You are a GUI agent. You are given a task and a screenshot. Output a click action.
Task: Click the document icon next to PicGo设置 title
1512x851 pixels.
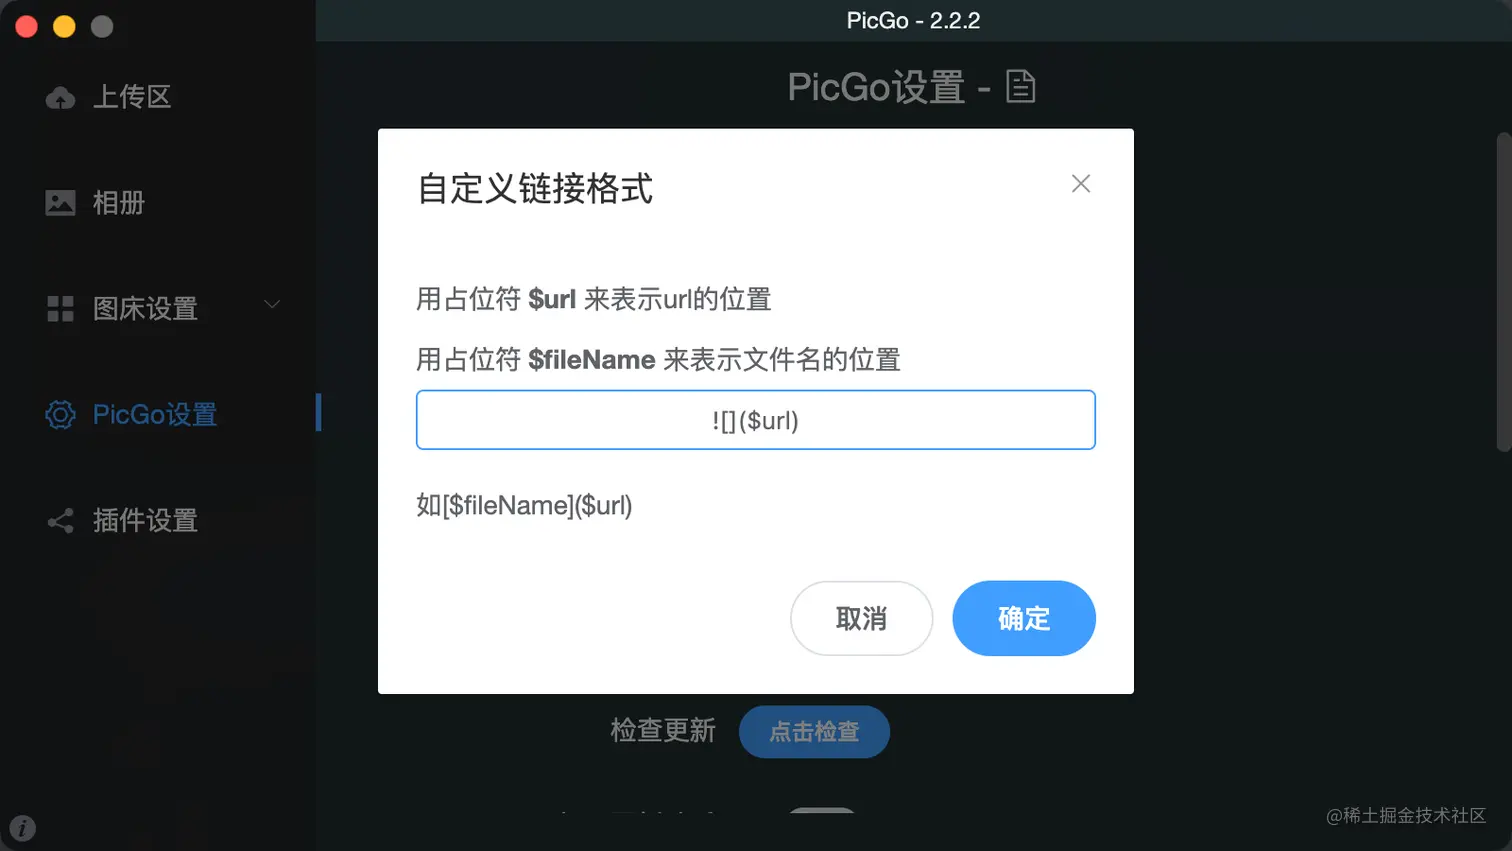pyautogui.click(x=1020, y=87)
